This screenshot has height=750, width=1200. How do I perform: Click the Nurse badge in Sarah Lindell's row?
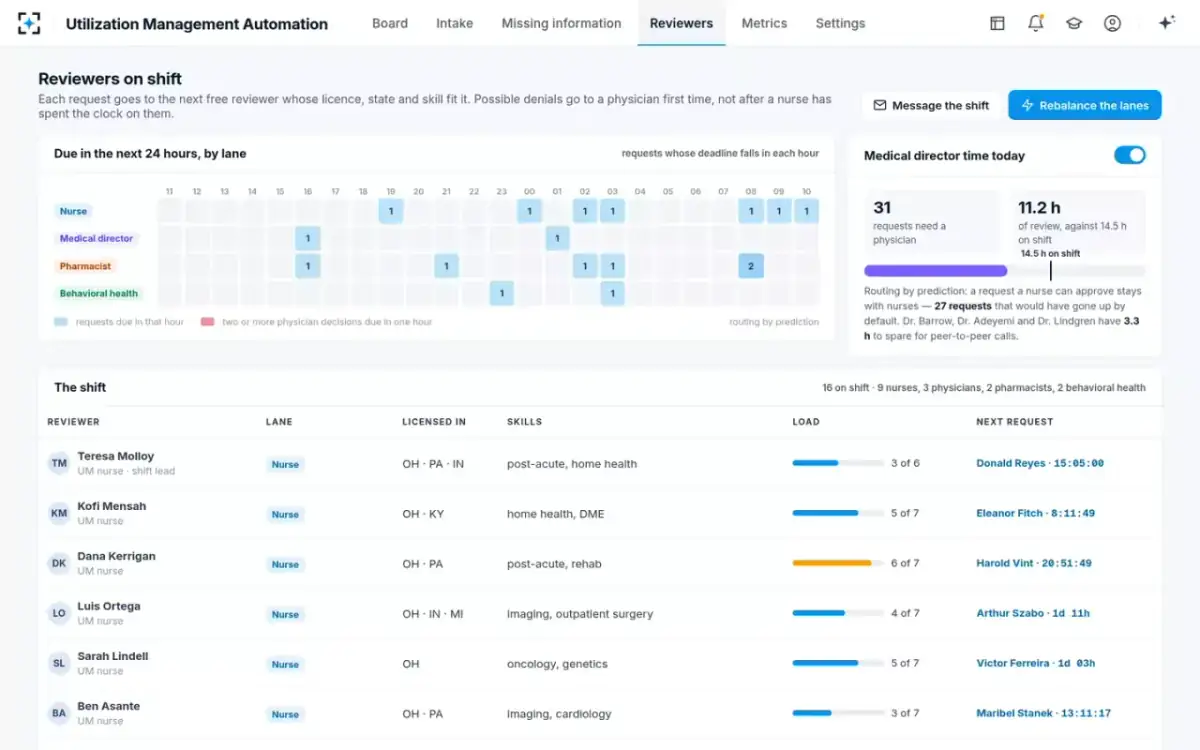point(285,664)
